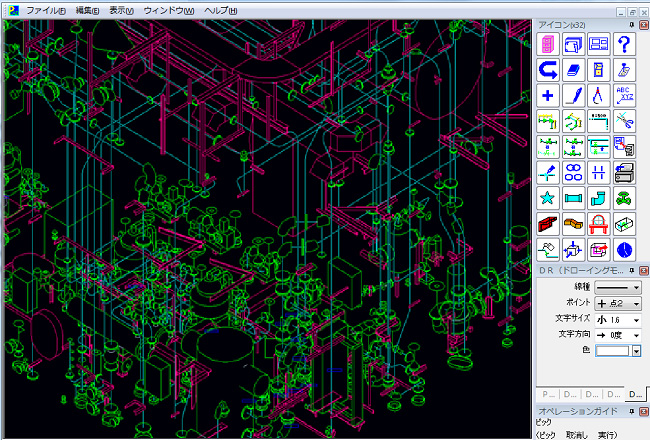
Task: Select the ABC XYZ text tool
Action: click(x=624, y=95)
